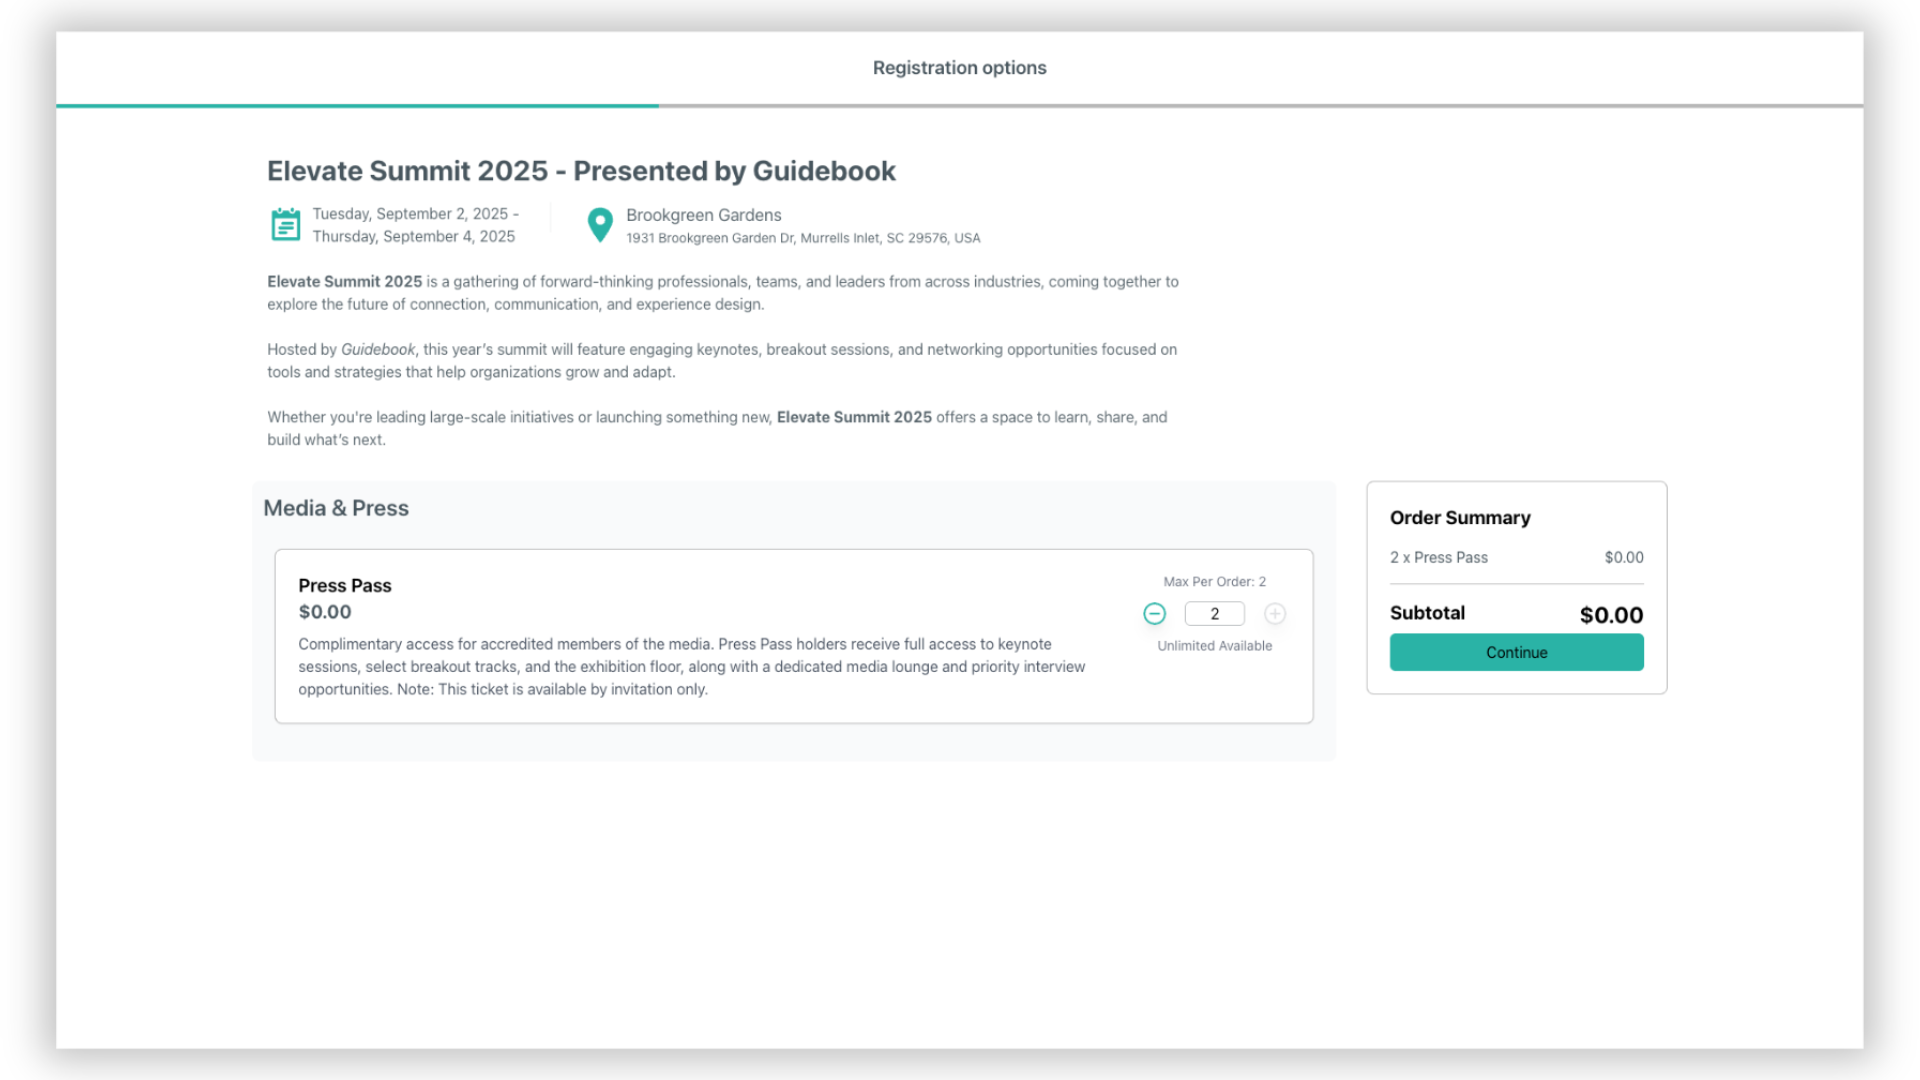Click the location marker before the venue address
The image size is (1920, 1080).
pyautogui.click(x=600, y=225)
